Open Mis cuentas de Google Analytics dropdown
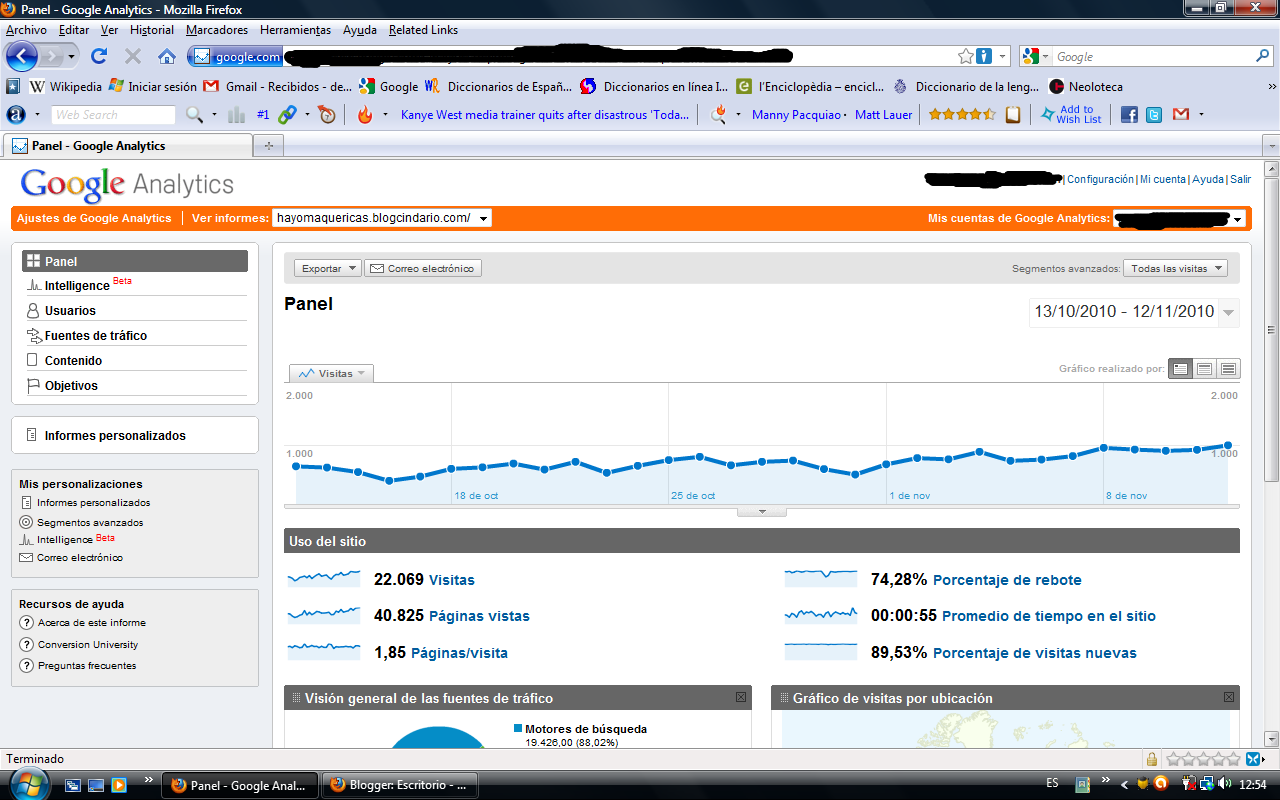 click(x=1179, y=219)
